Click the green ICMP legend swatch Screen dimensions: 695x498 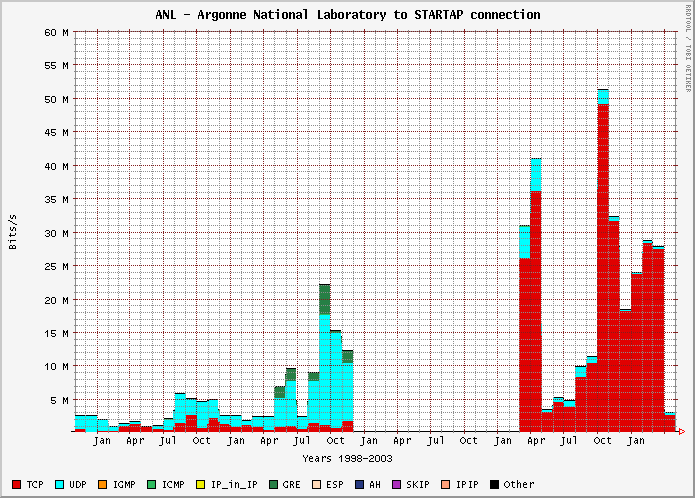click(x=152, y=484)
